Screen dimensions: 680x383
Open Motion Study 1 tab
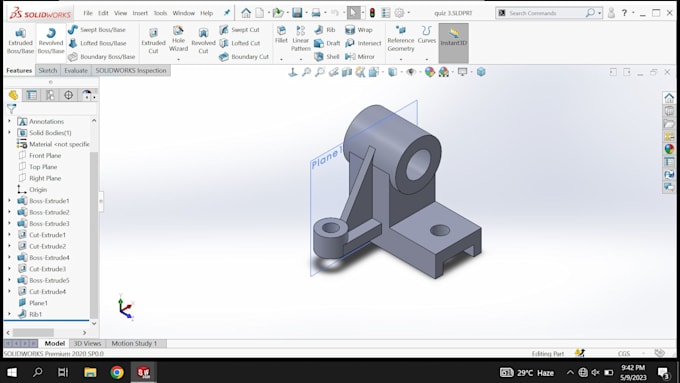134,343
